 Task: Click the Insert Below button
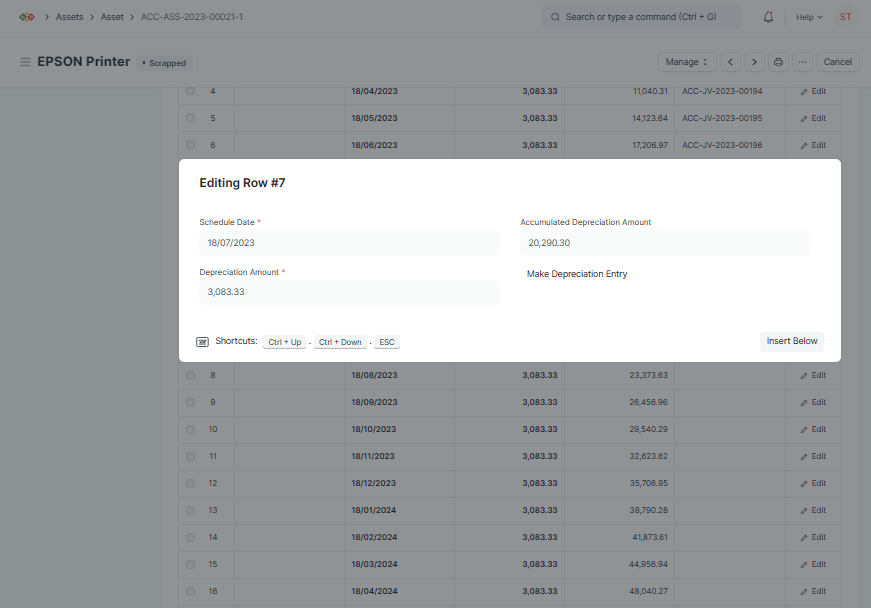(791, 341)
